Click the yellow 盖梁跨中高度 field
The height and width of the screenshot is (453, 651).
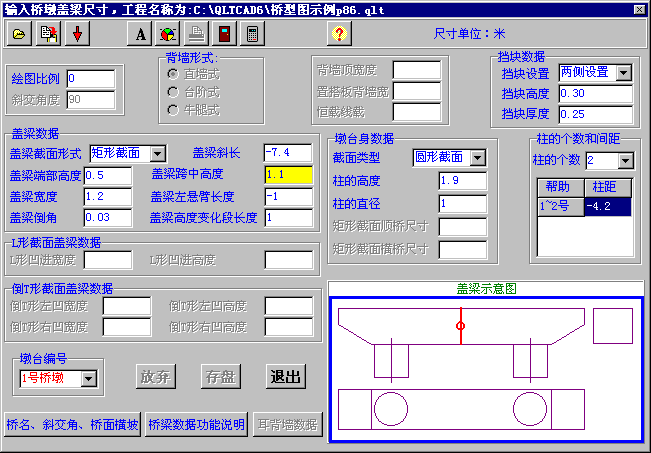pos(289,175)
